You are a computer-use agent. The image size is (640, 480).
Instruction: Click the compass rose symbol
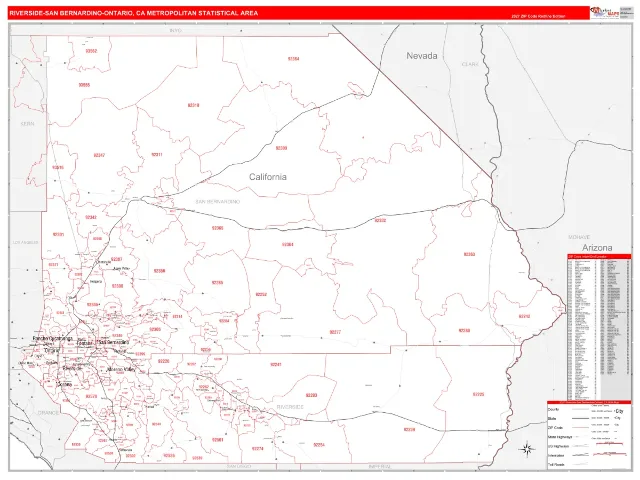click(527, 449)
